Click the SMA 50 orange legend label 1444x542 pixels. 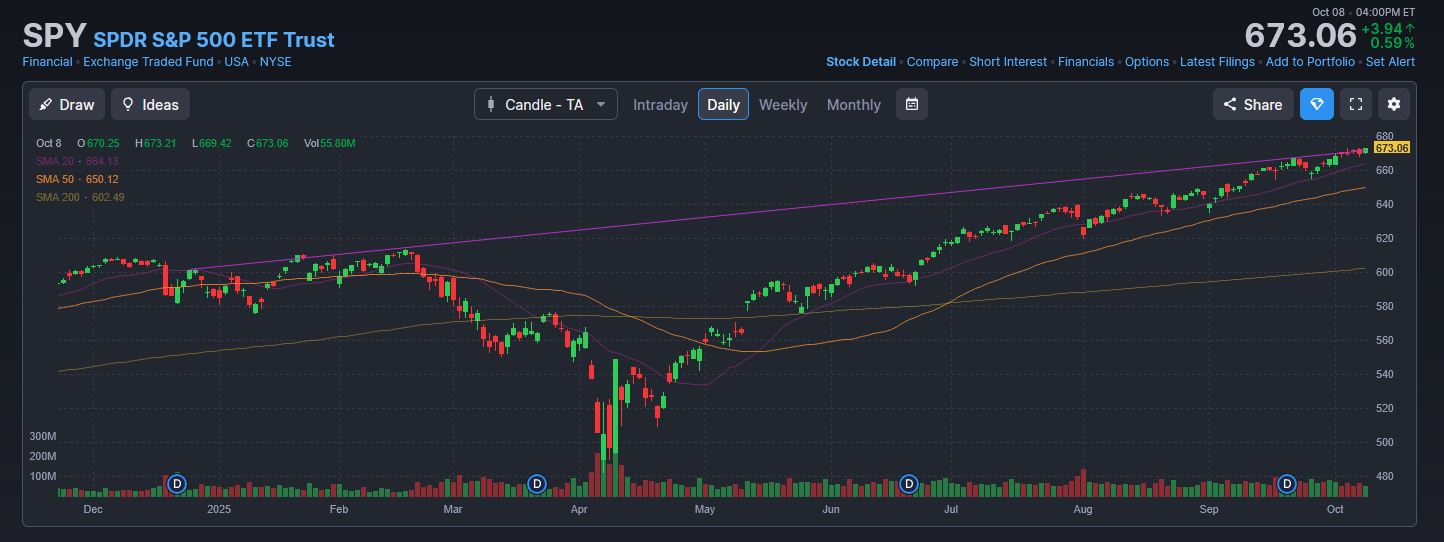tap(77, 179)
